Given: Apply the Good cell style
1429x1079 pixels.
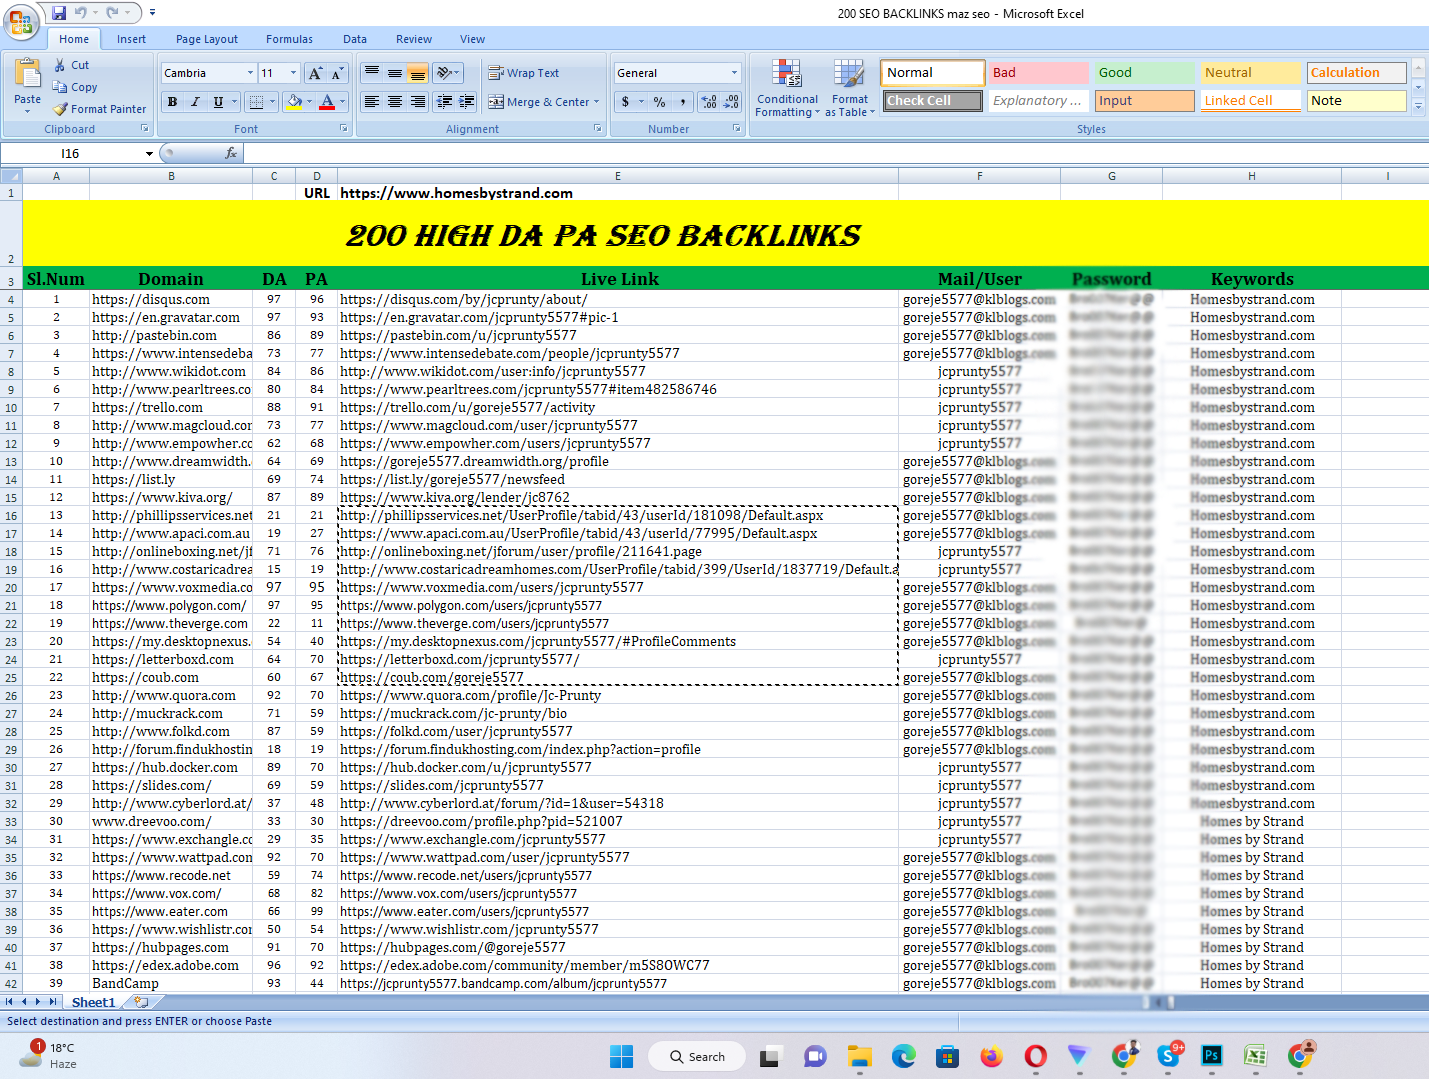Looking at the screenshot, I should click(1144, 72).
